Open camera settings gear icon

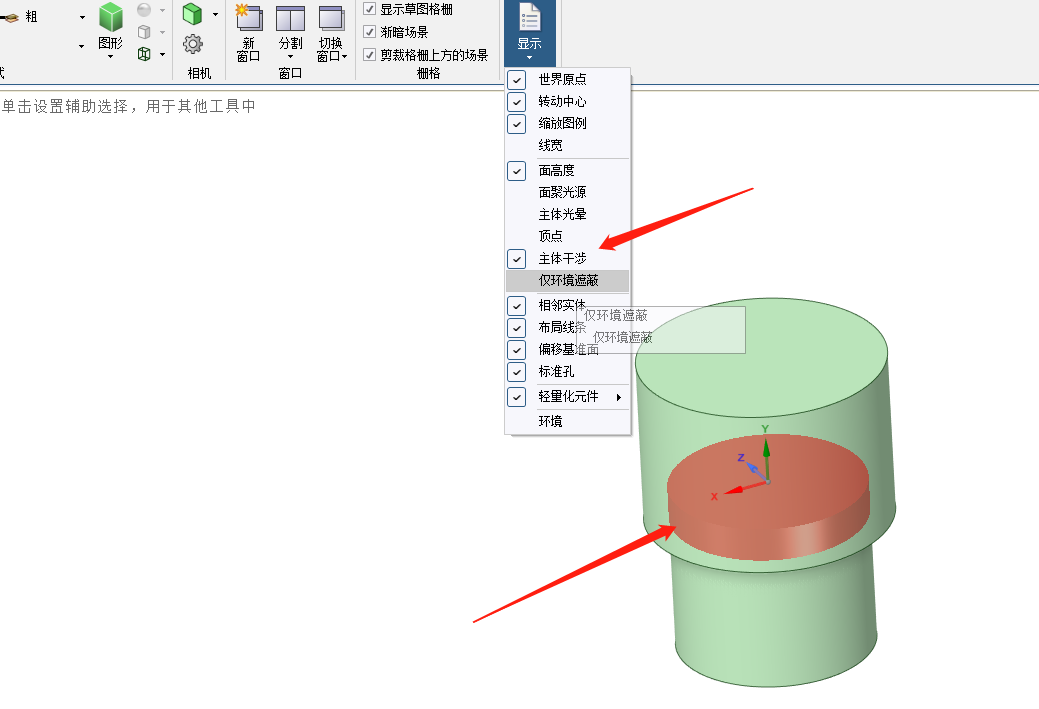[193, 44]
